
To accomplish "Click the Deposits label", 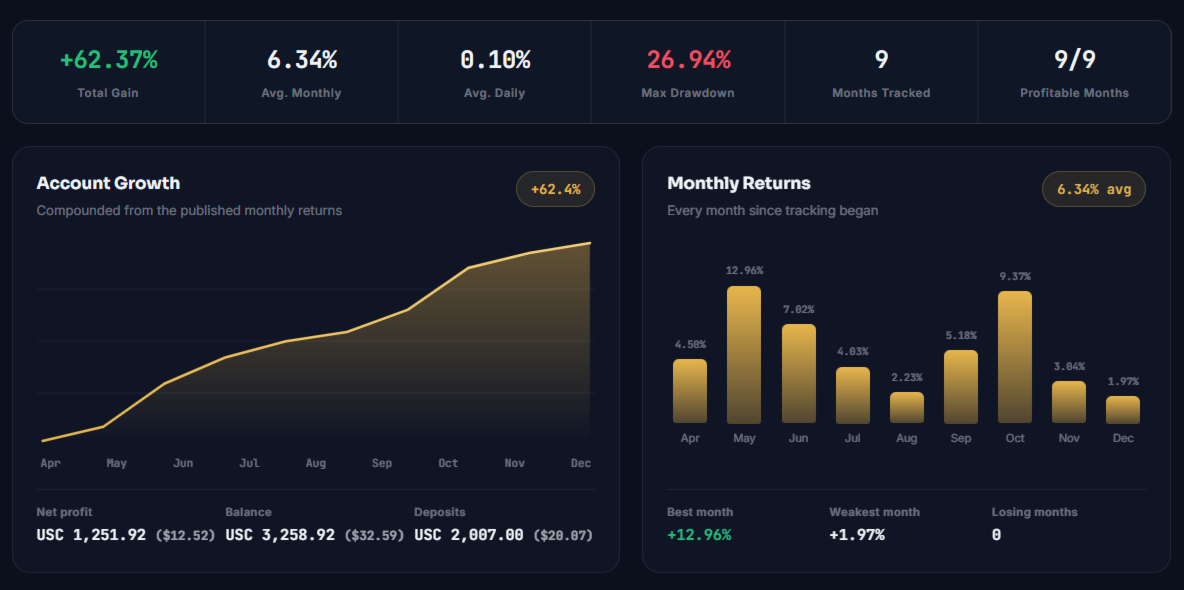I will pyautogui.click(x=439, y=512).
